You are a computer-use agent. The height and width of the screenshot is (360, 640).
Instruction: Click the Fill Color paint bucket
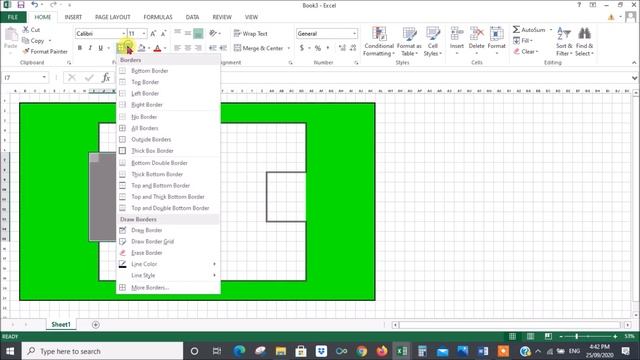(141, 48)
